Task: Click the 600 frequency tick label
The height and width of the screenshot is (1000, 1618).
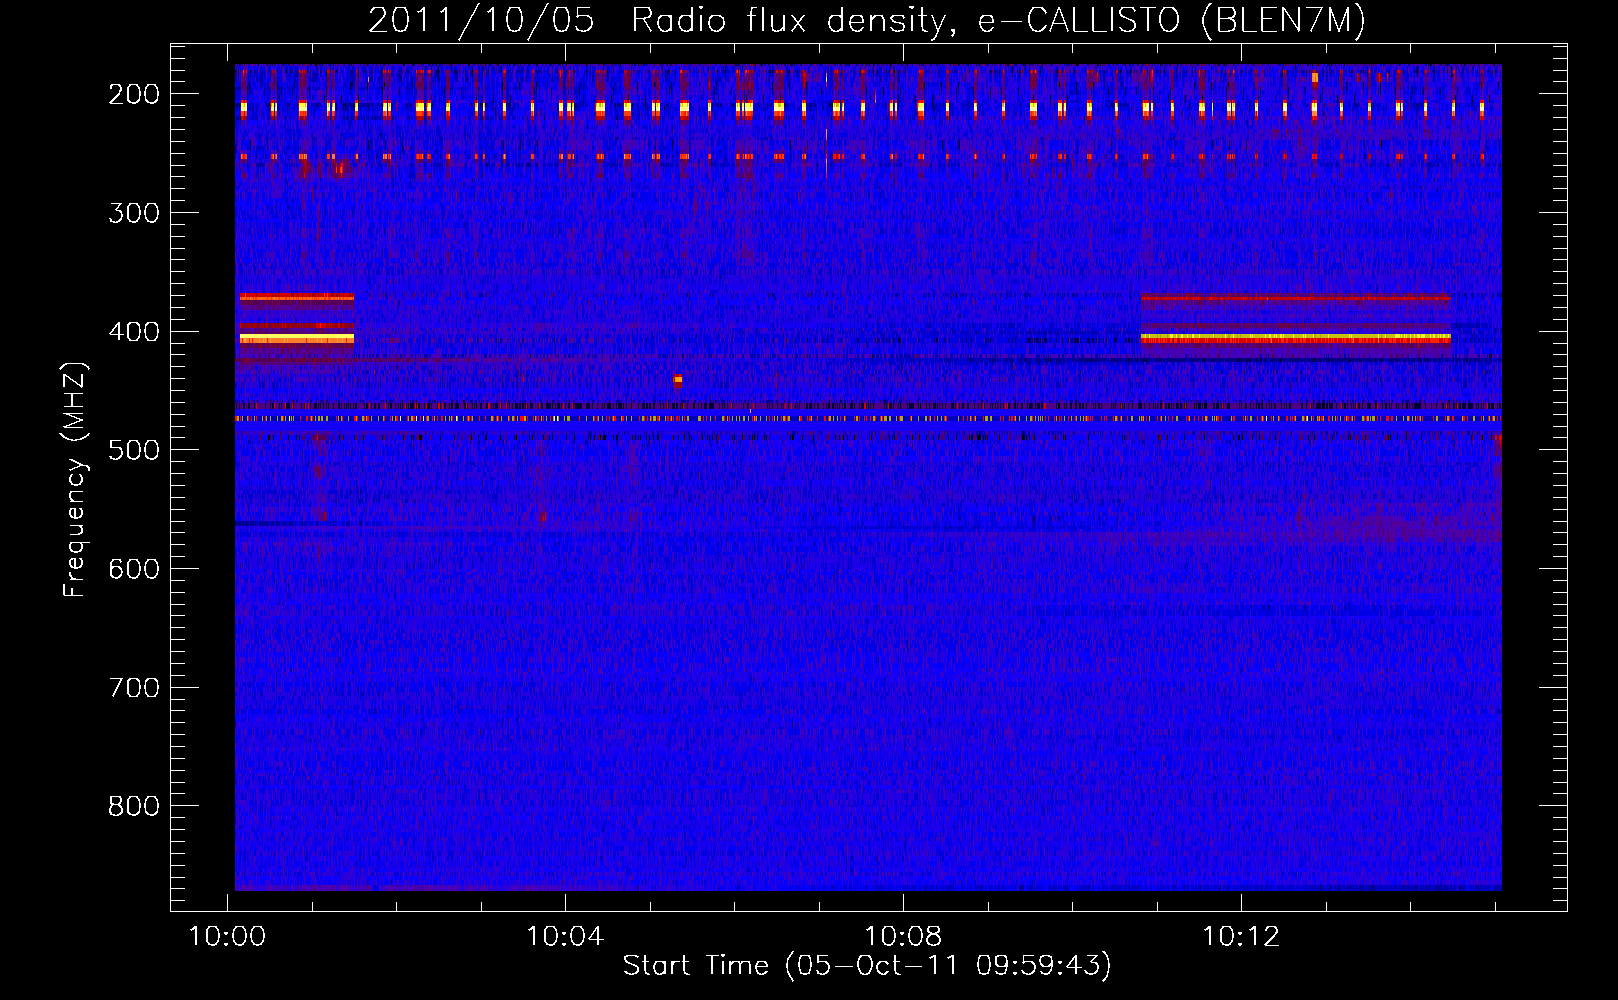Action: (x=134, y=569)
